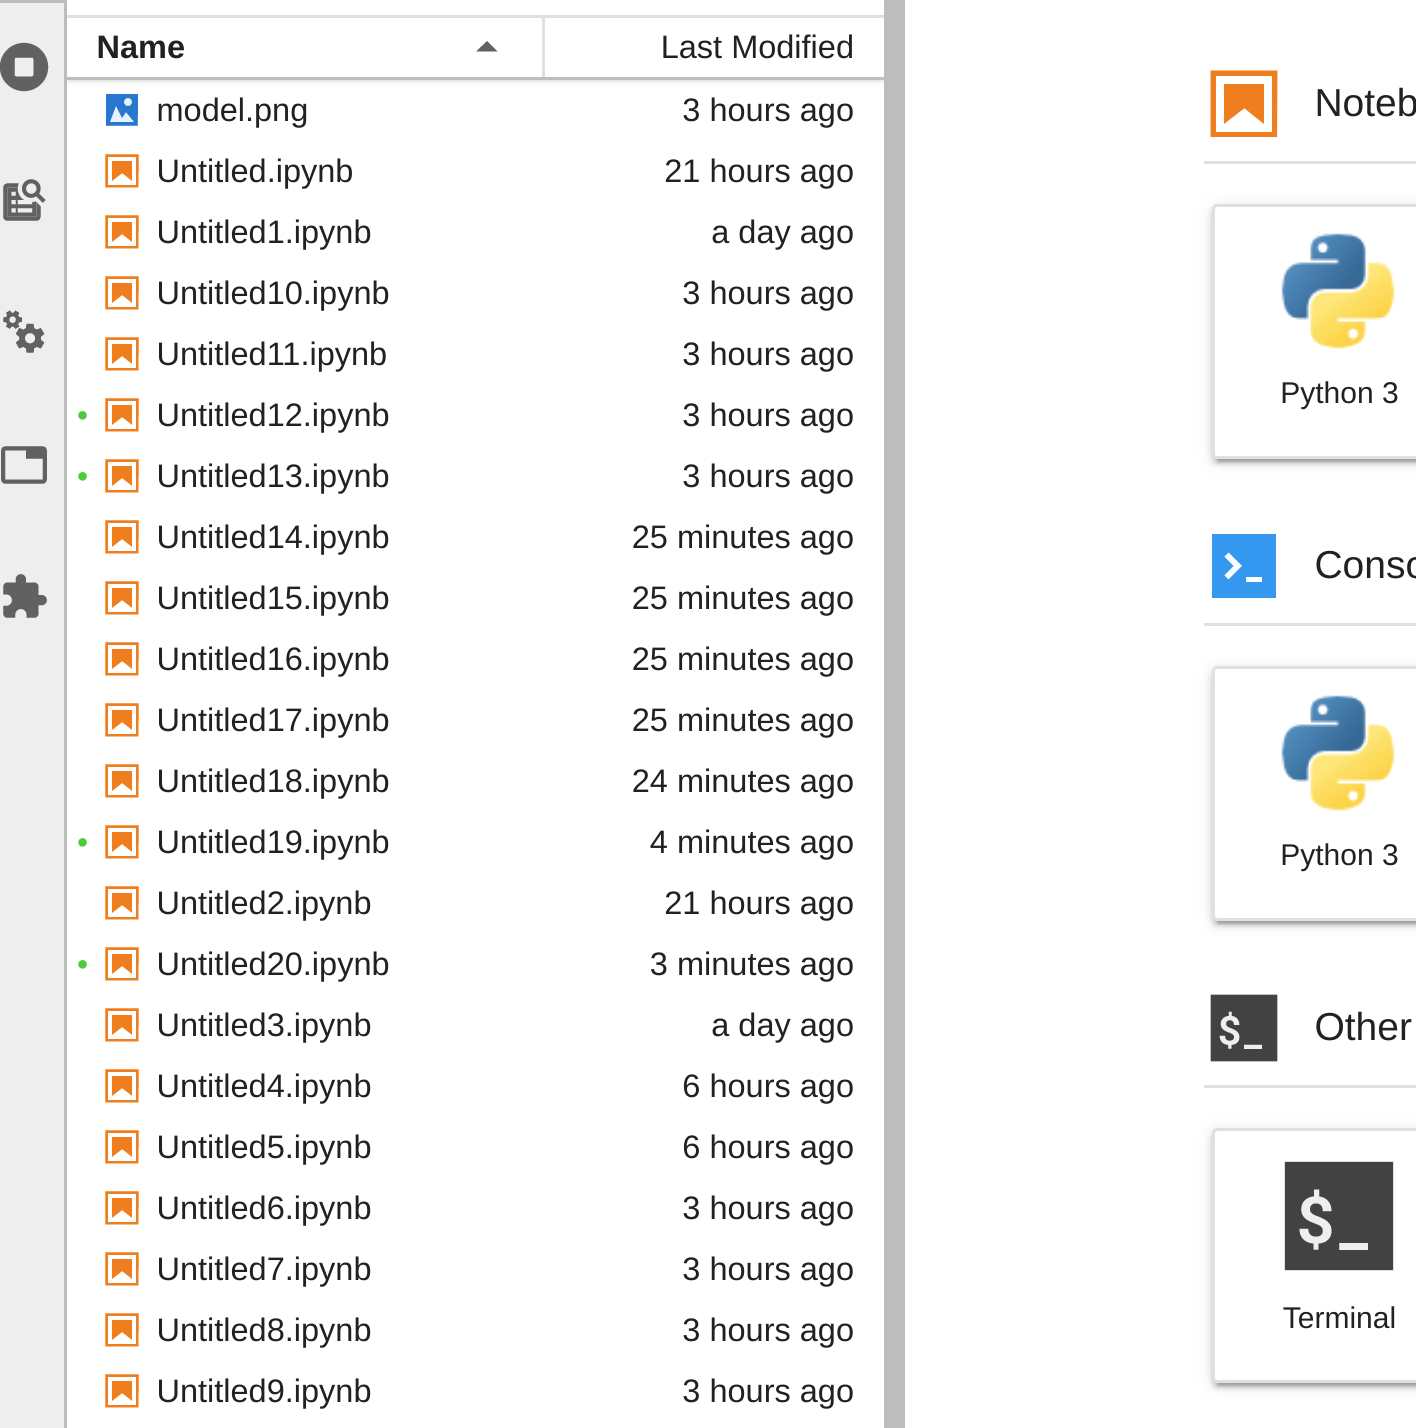The image size is (1416, 1428).
Task: Click the Console section header icon
Action: tap(1243, 566)
